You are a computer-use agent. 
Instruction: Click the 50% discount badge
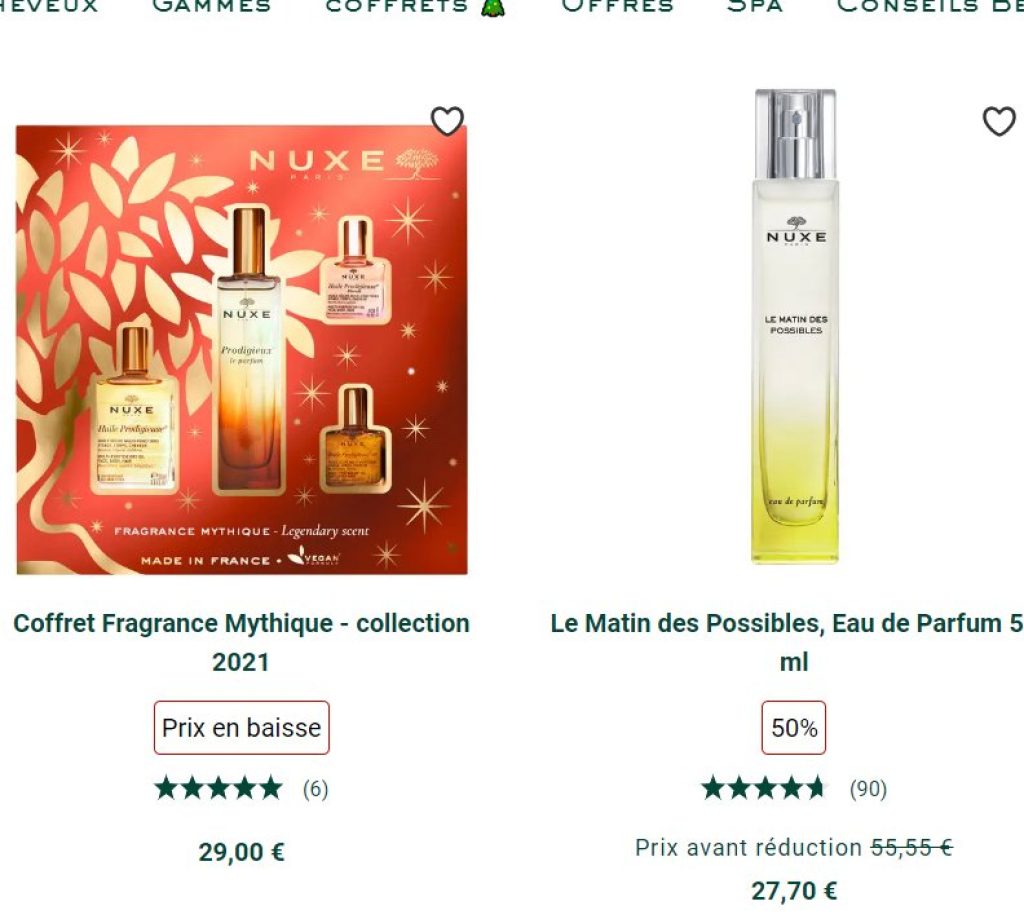[x=794, y=728]
